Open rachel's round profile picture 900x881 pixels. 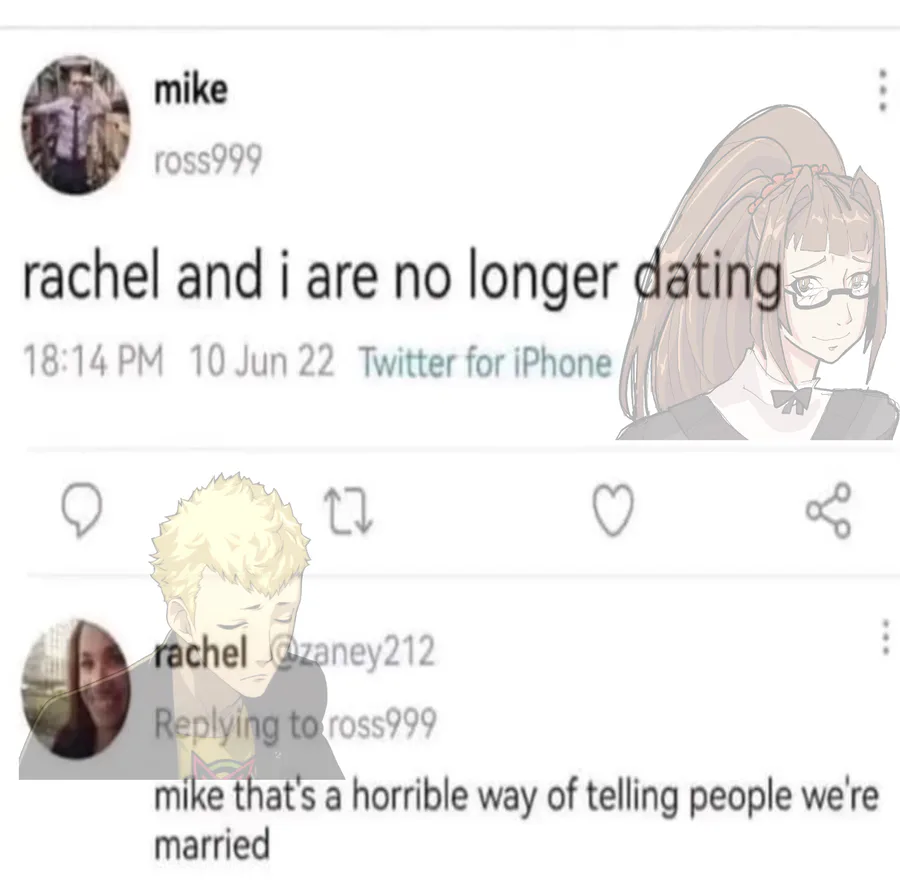tap(75, 690)
